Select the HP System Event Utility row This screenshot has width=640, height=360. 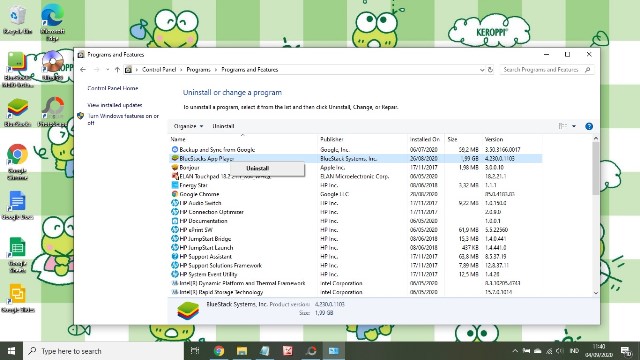tap(356, 274)
